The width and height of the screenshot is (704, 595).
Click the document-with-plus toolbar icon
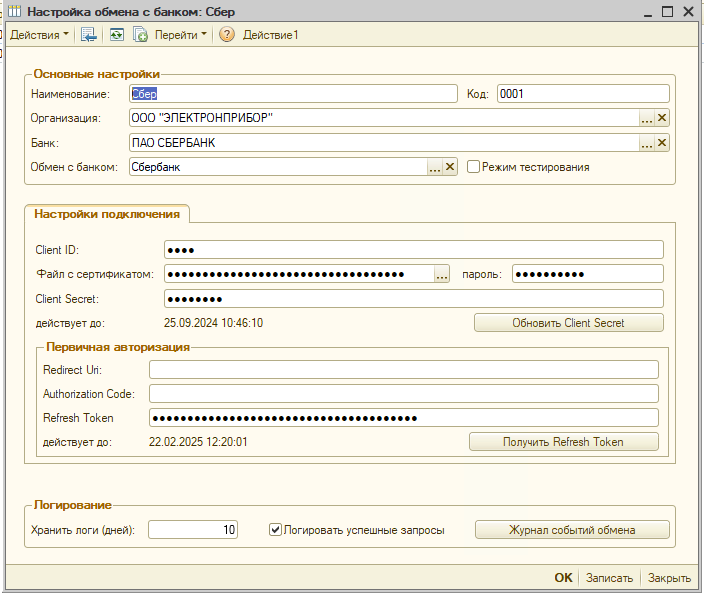141,35
